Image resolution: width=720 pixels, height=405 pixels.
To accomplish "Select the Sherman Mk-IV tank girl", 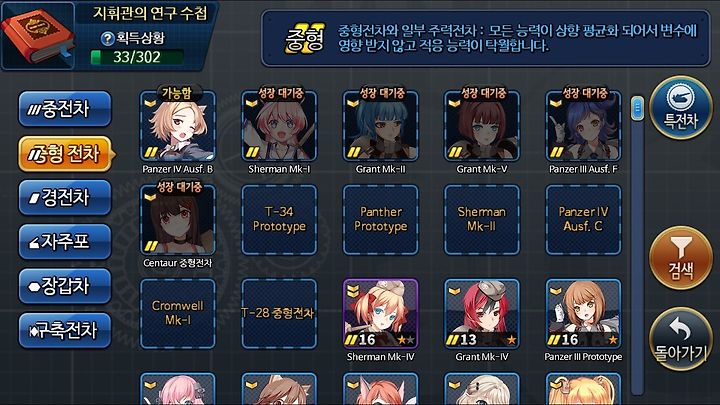I will pyautogui.click(x=381, y=314).
